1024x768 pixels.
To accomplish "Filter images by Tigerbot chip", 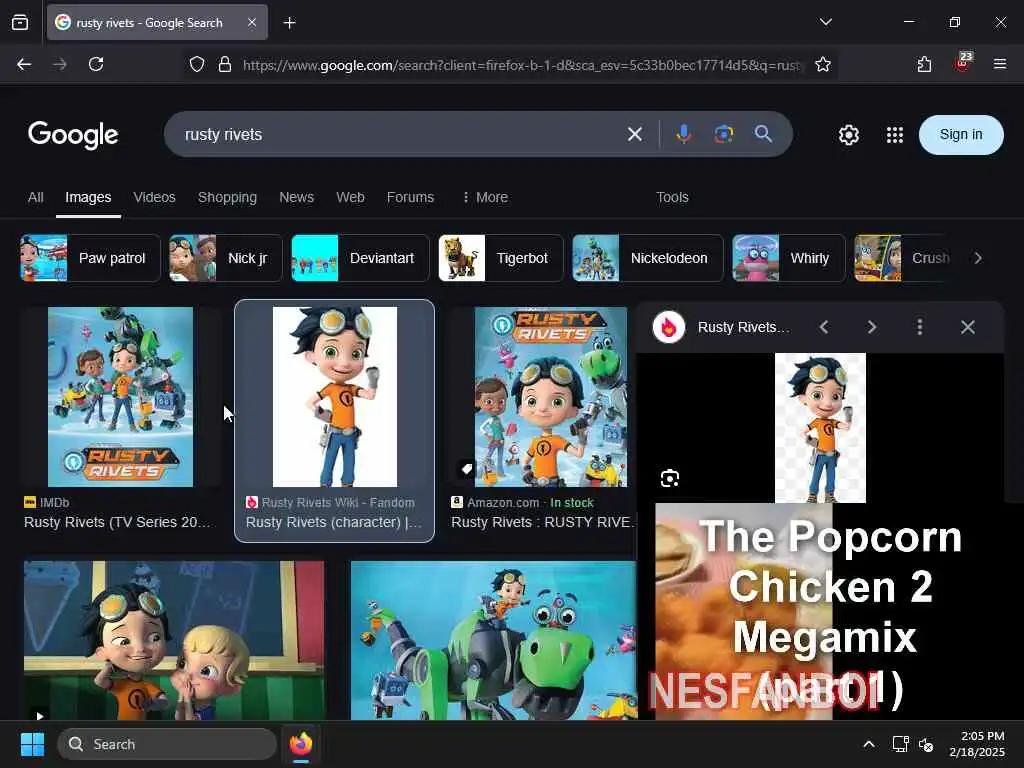I will pos(501,258).
